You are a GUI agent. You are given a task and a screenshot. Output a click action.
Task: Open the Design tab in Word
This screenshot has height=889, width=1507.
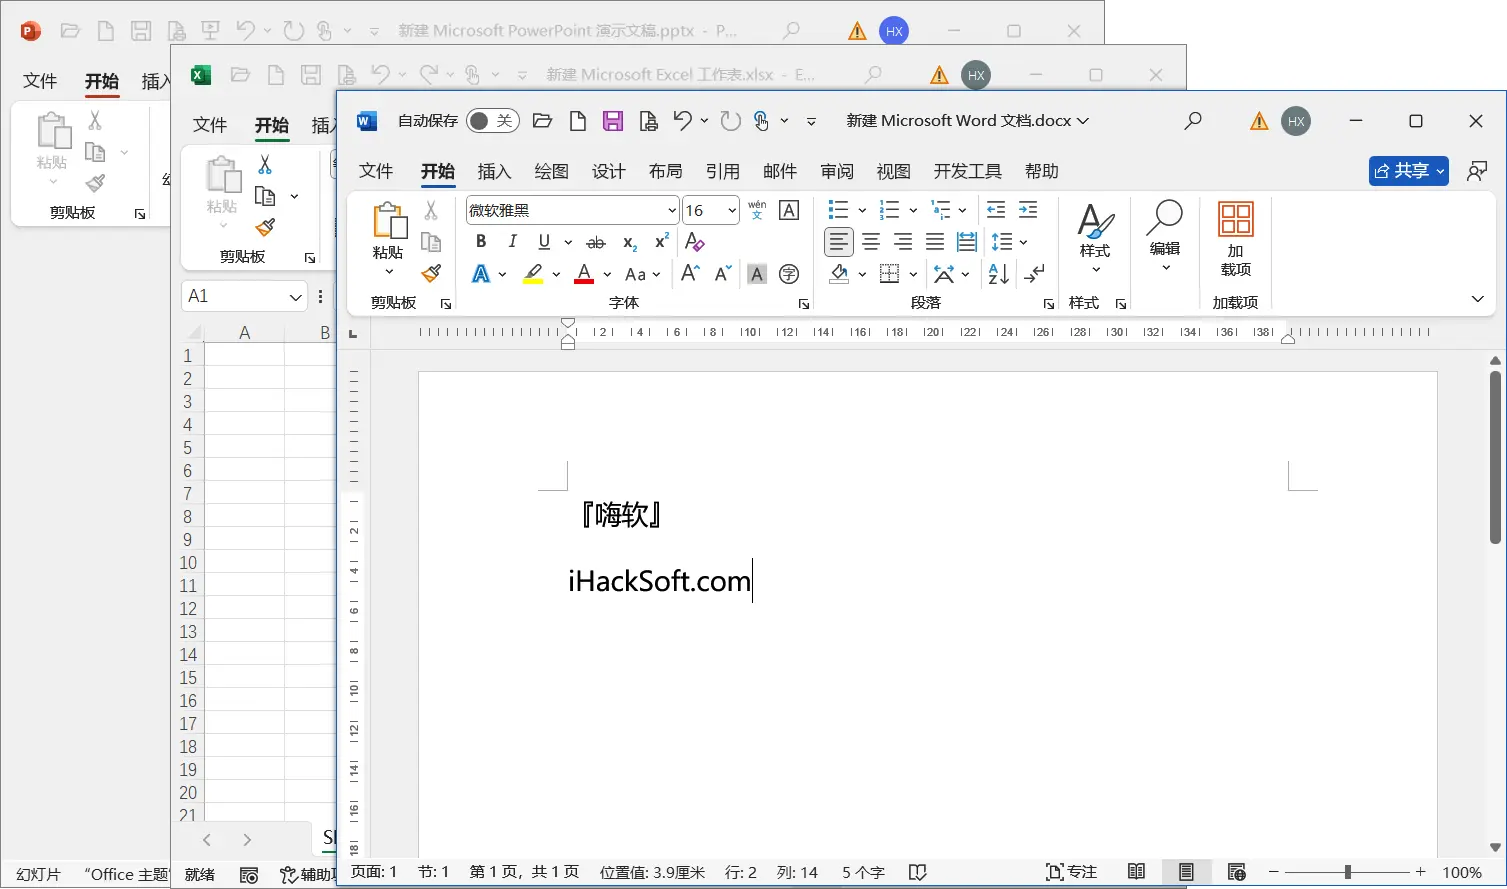point(608,171)
